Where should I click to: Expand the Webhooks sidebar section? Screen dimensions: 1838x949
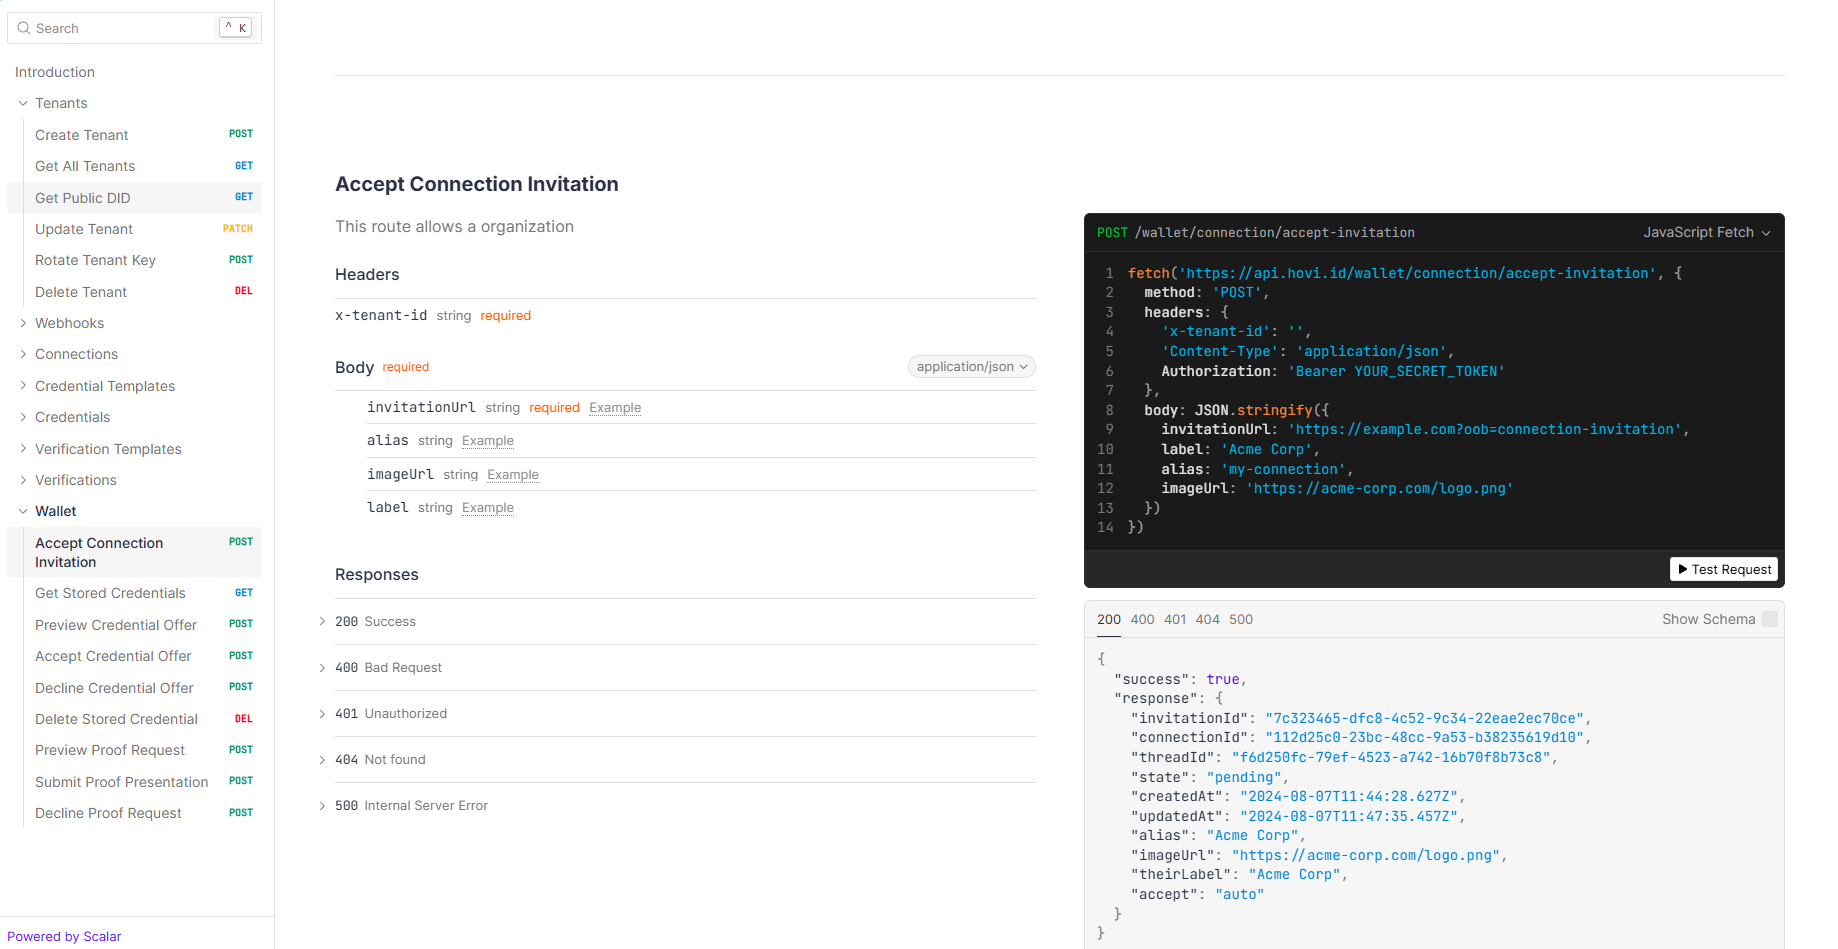click(x=23, y=323)
